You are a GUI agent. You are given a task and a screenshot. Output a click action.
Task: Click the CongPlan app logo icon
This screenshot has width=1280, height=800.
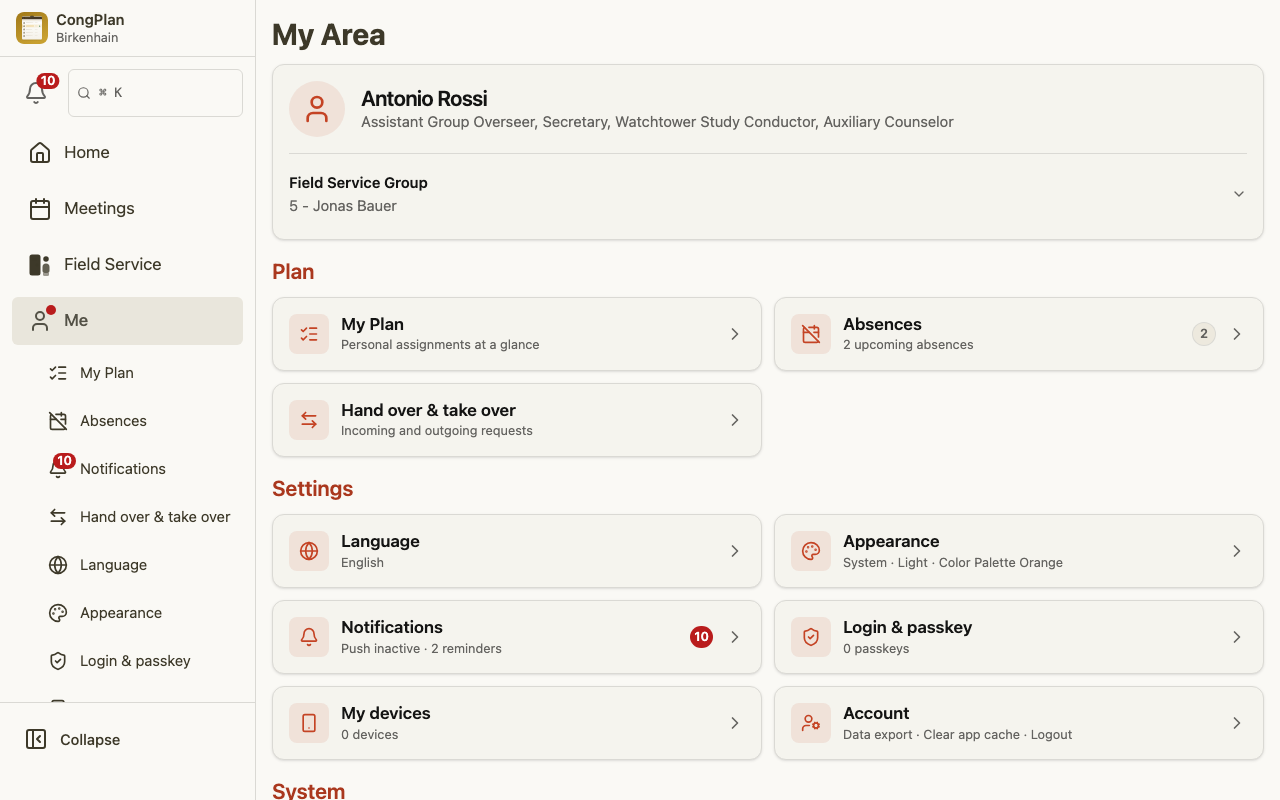pos(32,28)
